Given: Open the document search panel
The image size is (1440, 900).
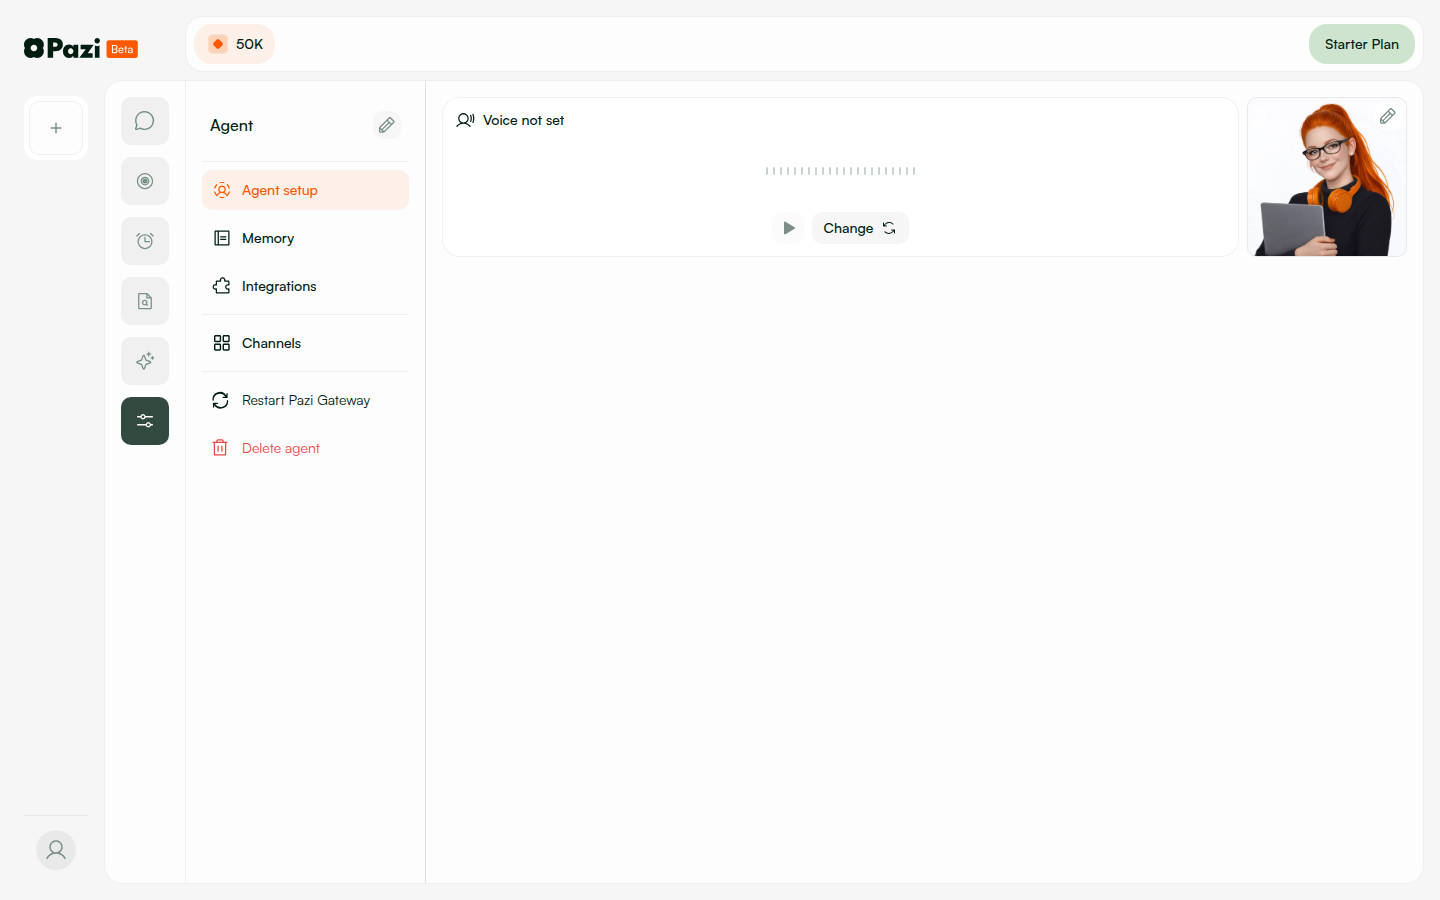Looking at the screenshot, I should click(x=144, y=300).
